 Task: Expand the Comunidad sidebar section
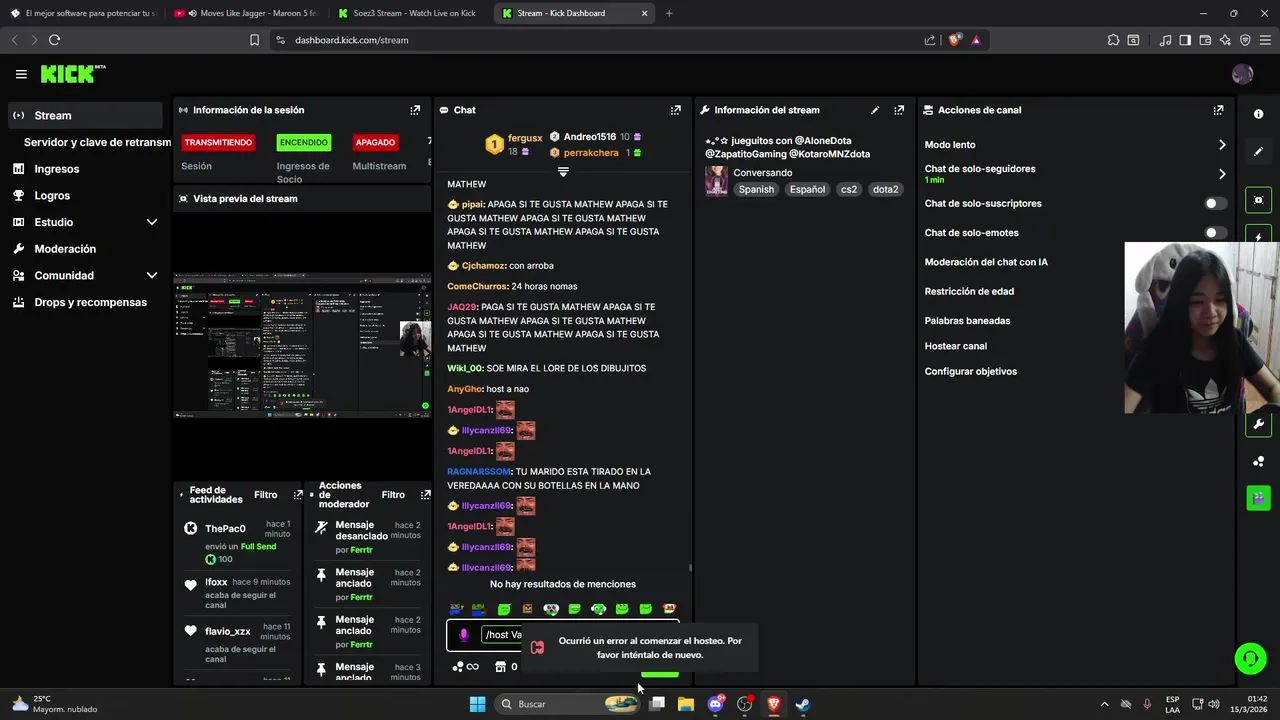(152, 275)
